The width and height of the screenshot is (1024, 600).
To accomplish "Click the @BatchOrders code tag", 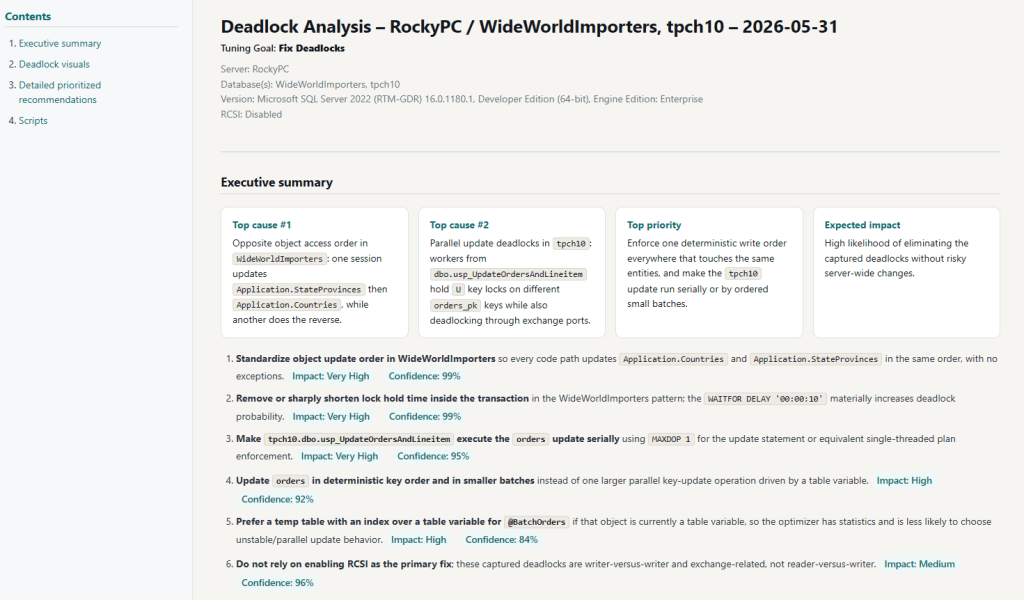I will click(537, 522).
